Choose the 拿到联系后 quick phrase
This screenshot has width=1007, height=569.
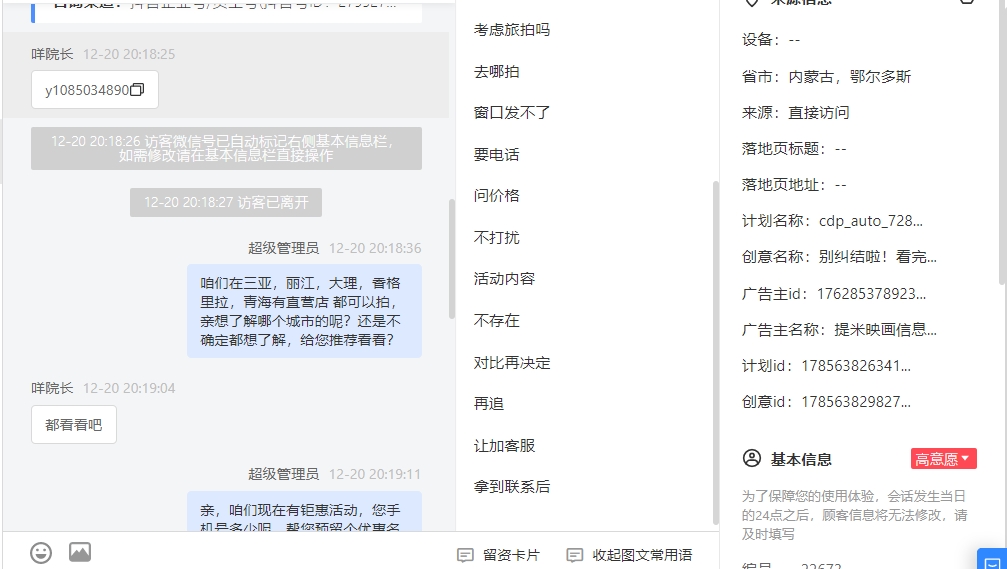511,487
